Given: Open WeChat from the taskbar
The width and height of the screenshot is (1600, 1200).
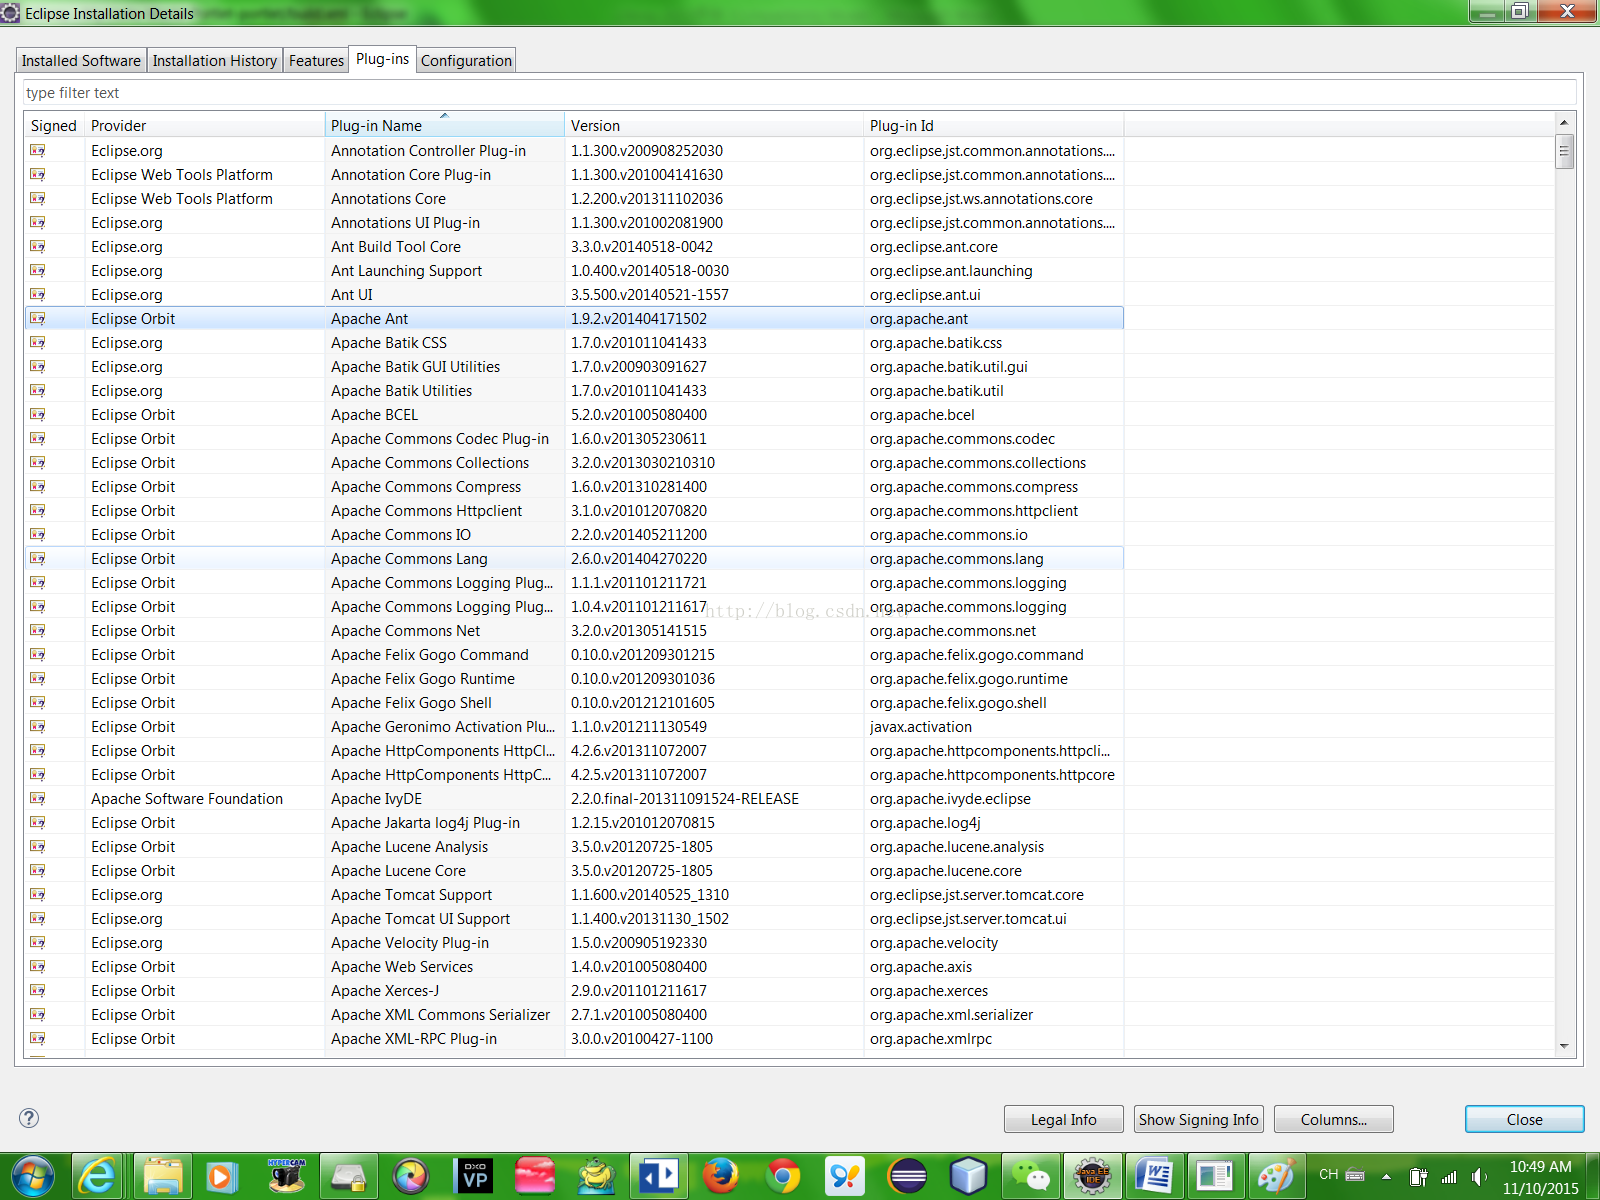Looking at the screenshot, I should pos(1030,1176).
